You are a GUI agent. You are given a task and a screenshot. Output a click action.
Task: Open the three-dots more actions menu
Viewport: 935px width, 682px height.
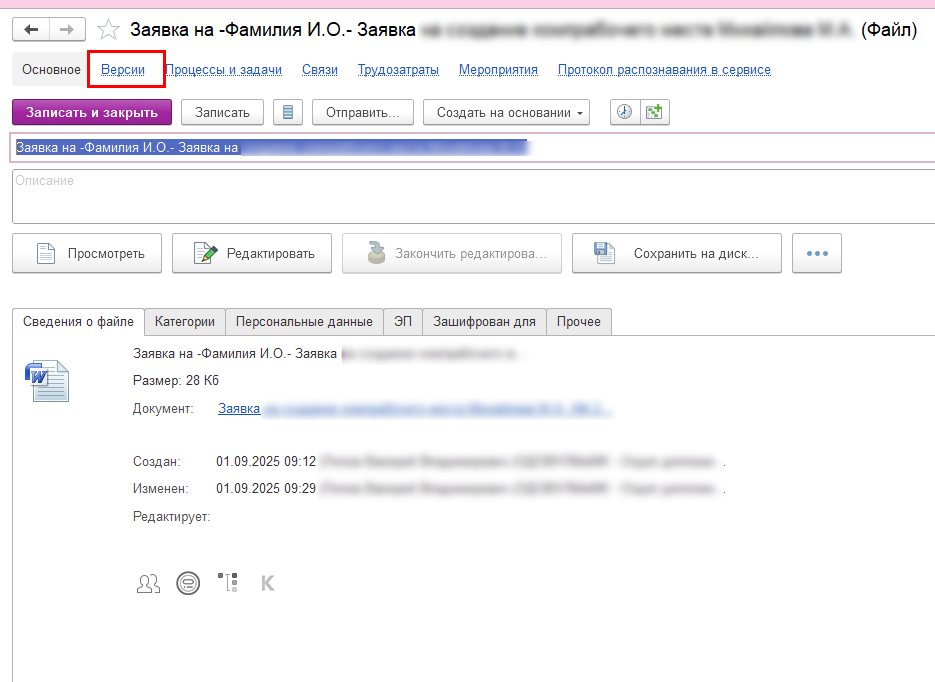click(x=817, y=253)
